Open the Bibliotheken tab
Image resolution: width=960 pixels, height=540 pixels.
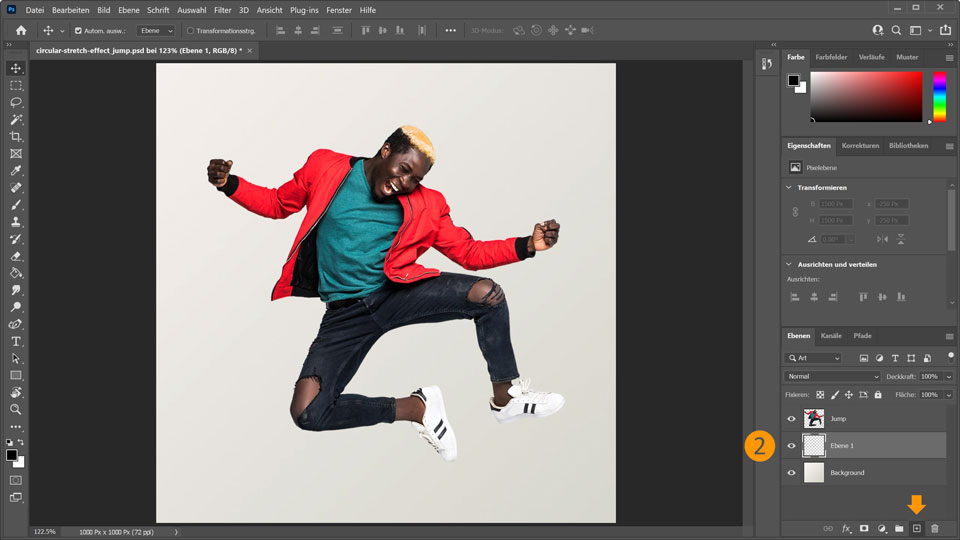[x=908, y=146]
